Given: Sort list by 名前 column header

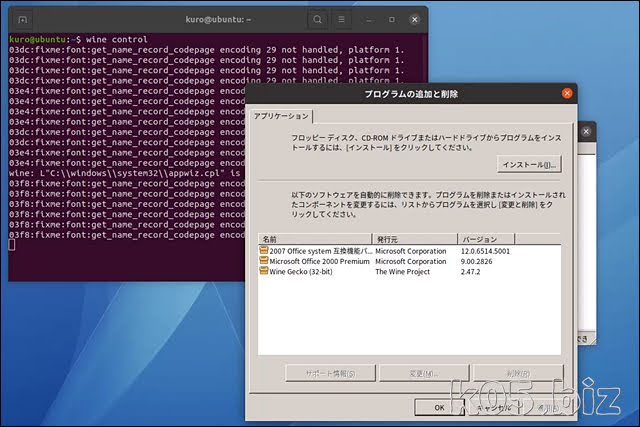Looking at the screenshot, I should click(315, 239).
